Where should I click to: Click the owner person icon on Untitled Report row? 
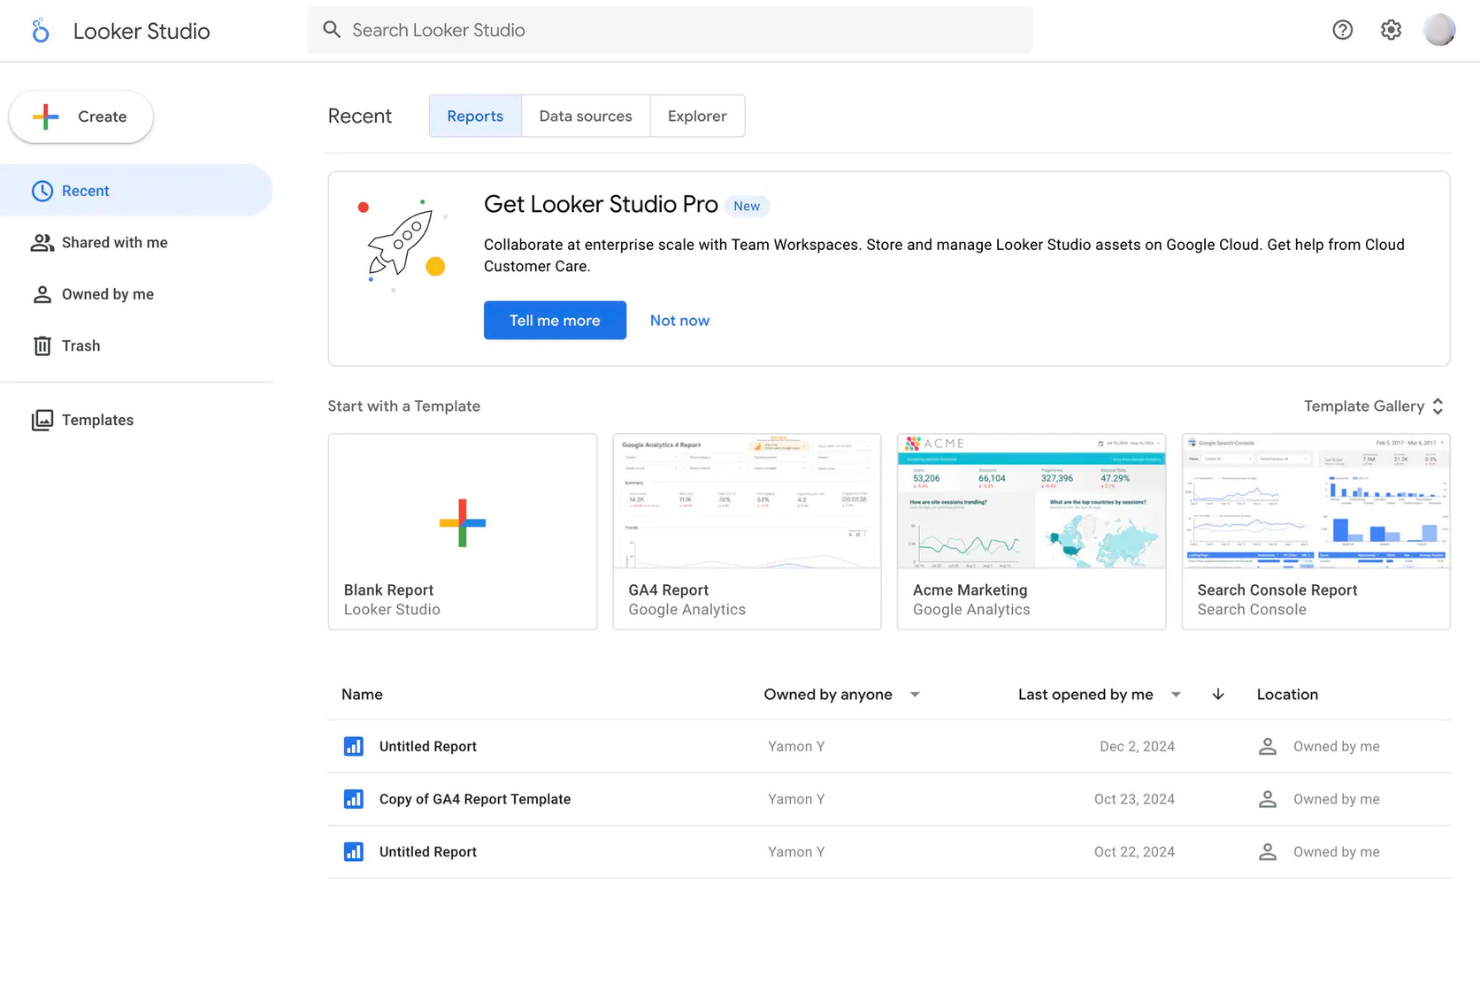(1267, 746)
